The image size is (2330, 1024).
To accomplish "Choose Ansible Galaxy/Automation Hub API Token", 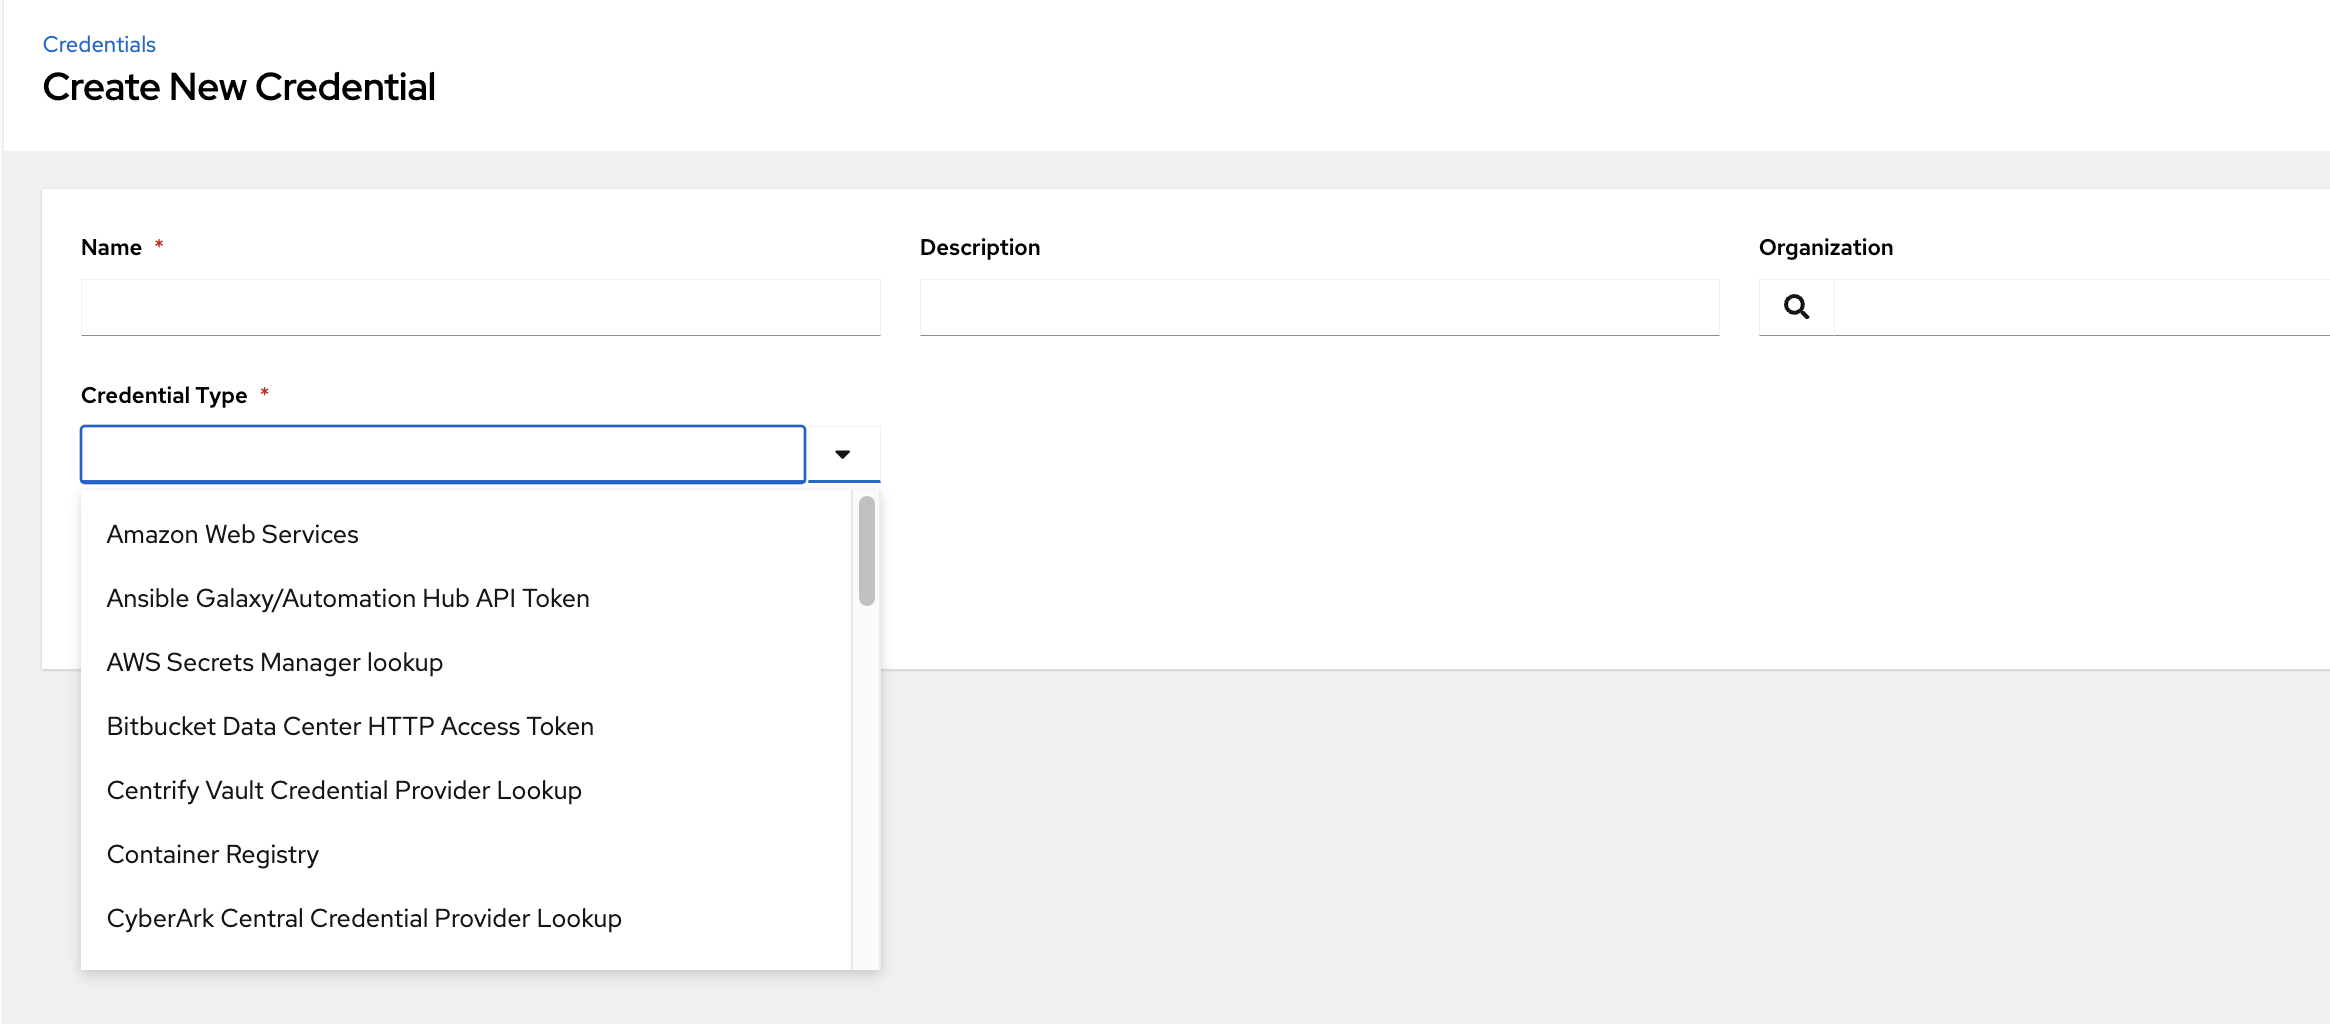I will pos(347,598).
